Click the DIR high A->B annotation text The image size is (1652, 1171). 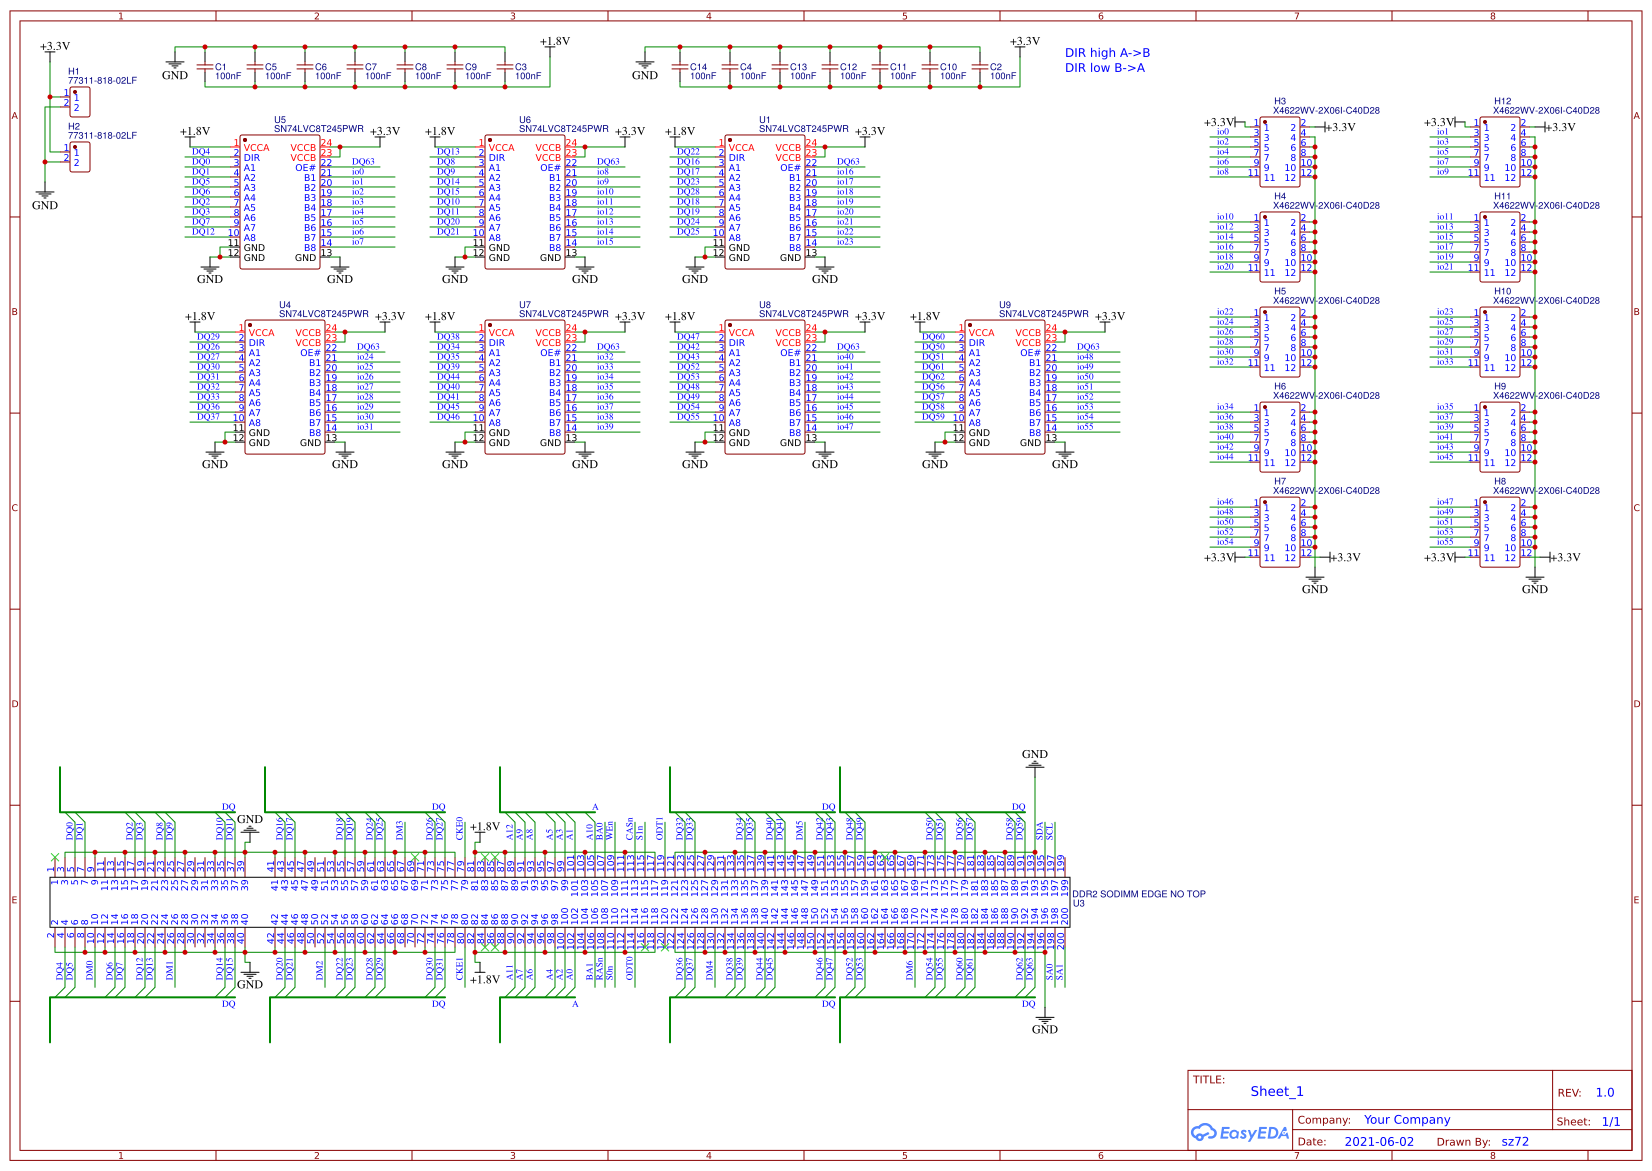1106,52
